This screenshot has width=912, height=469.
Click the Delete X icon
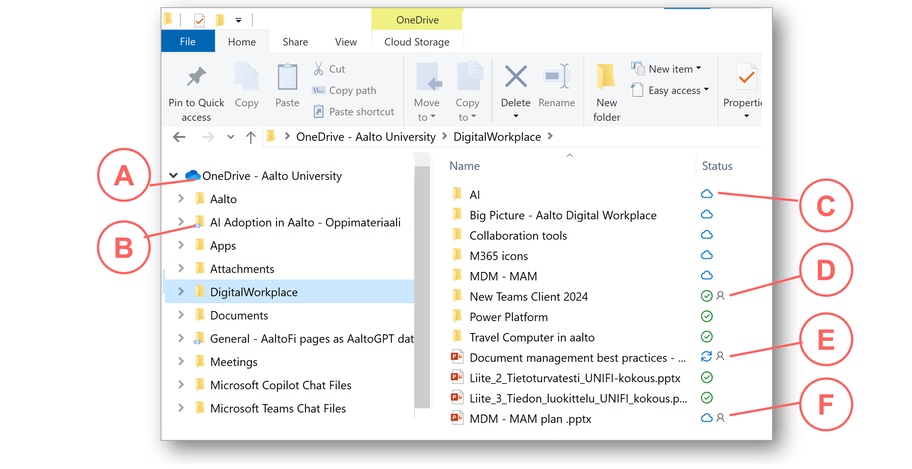tap(516, 76)
